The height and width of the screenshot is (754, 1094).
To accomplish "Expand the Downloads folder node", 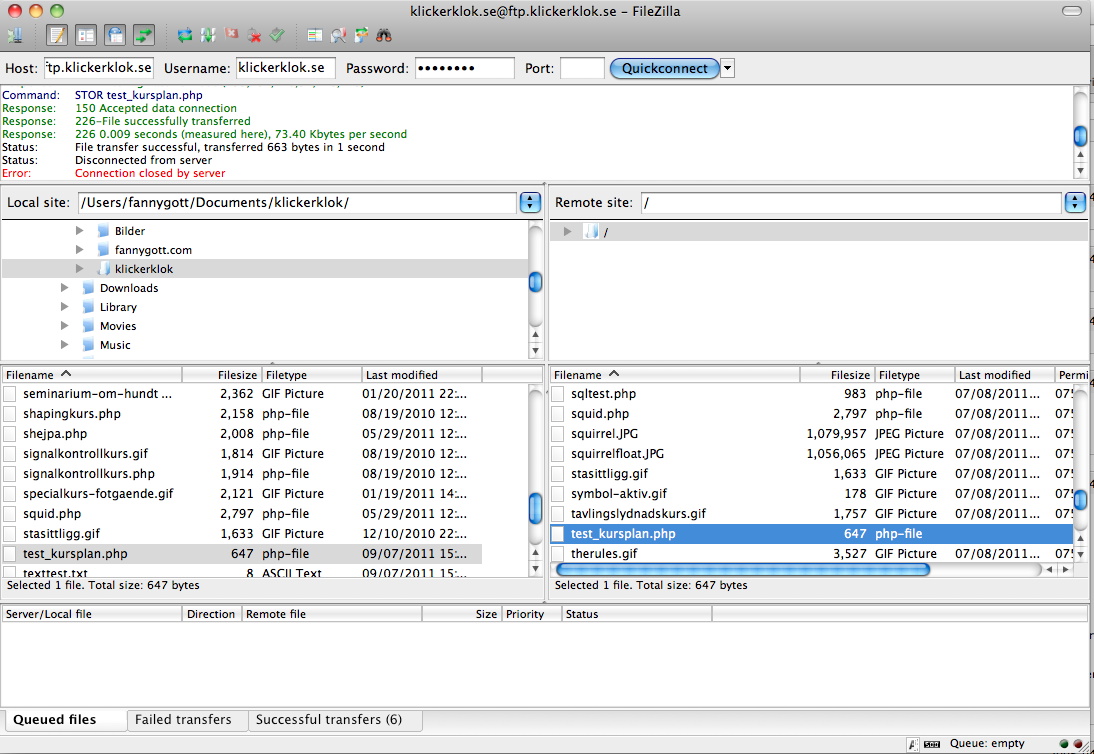I will [64, 287].
